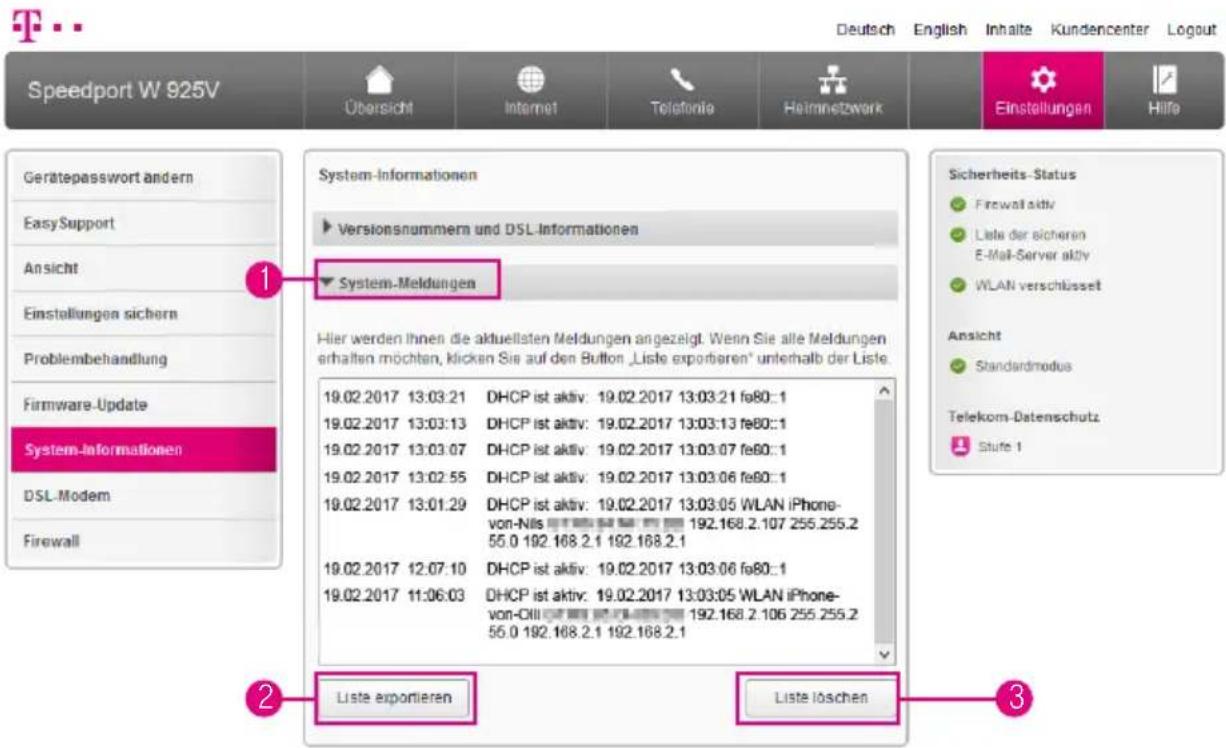Open Firmware-Update in sidebar
The image size is (1226, 748).
[143, 405]
